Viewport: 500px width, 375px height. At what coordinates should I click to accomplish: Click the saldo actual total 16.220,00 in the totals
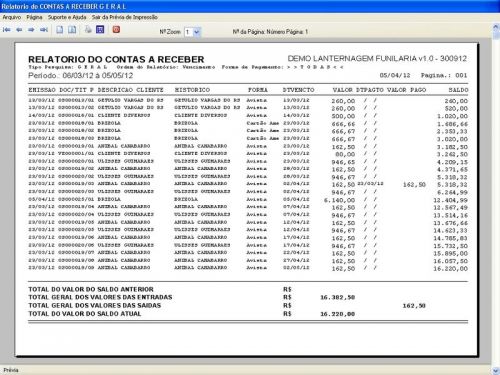click(x=337, y=314)
